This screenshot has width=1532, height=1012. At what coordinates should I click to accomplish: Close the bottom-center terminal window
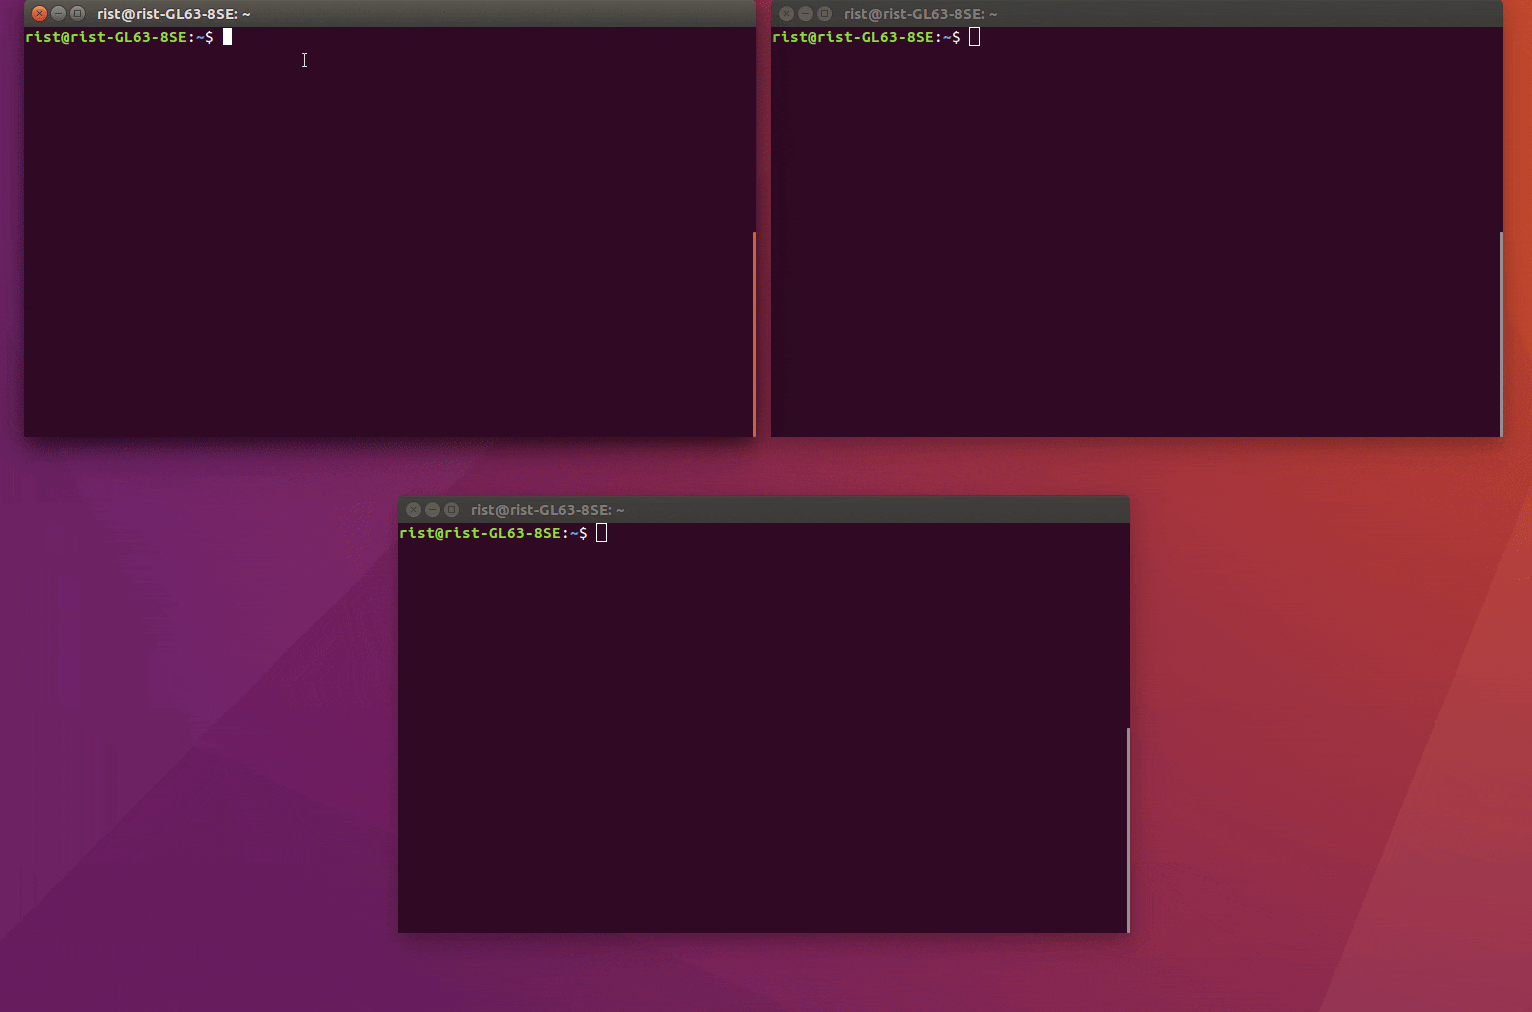413,509
